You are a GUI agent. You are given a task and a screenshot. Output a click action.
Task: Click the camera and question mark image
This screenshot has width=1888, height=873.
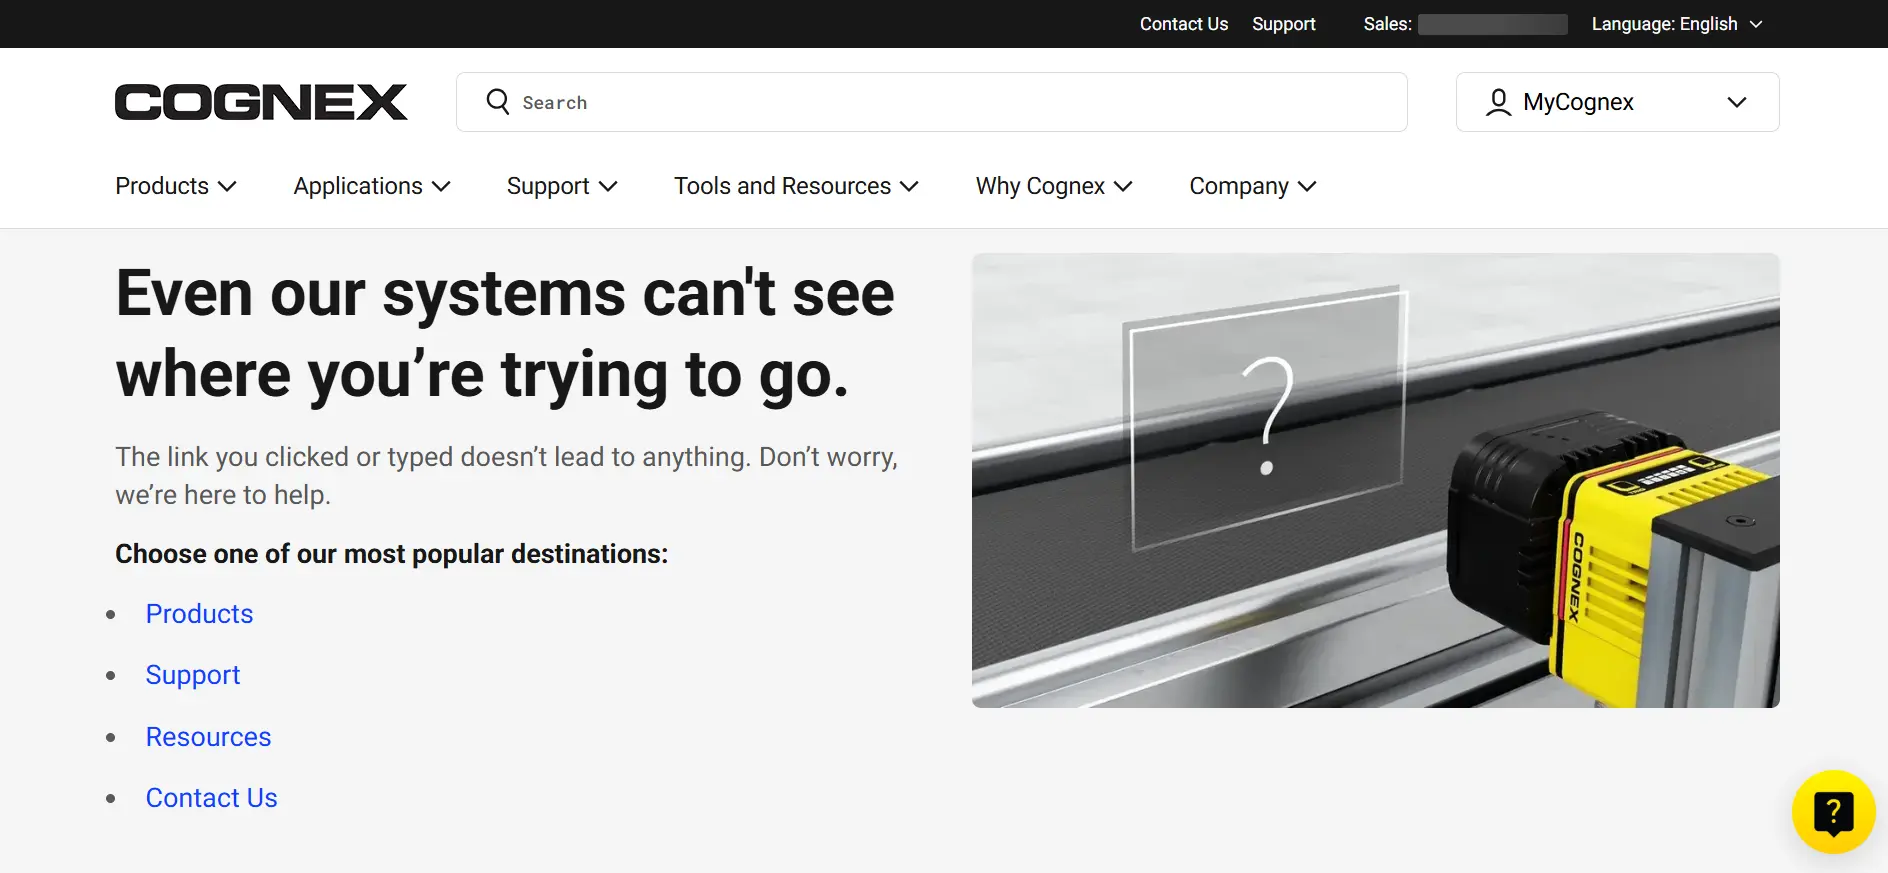point(1376,480)
